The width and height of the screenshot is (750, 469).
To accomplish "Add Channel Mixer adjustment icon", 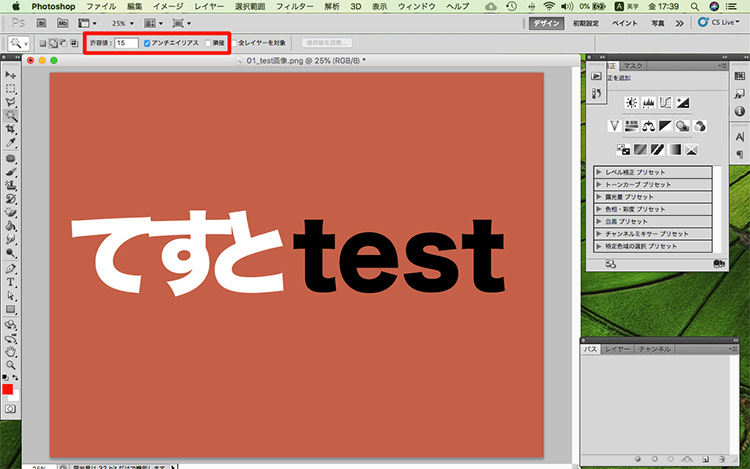I will (700, 126).
